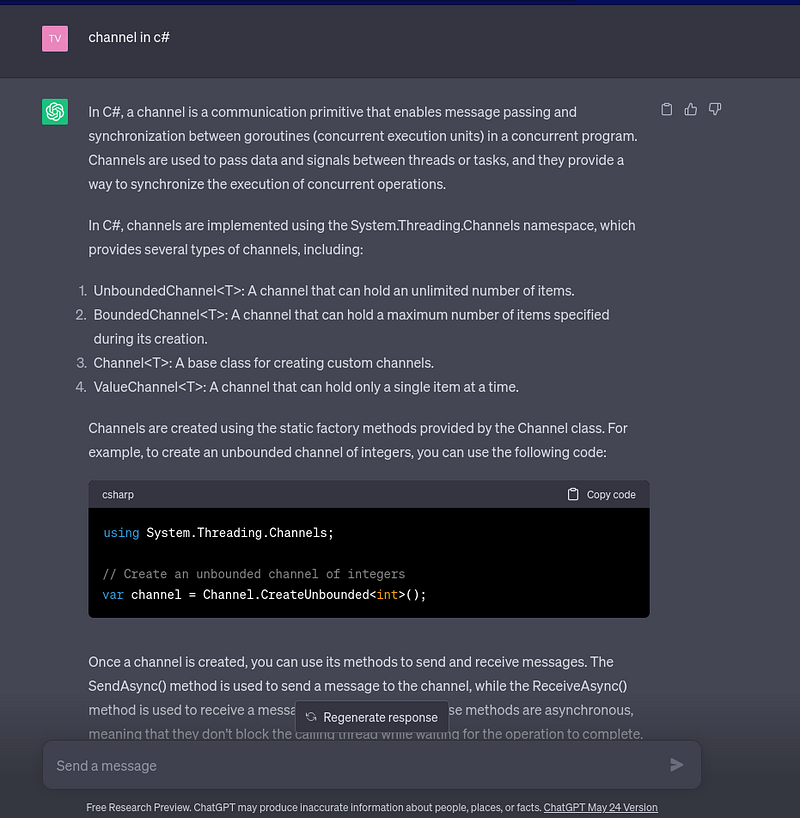The height and width of the screenshot is (818, 800).
Task: Click the Regenerate response button
Action: (372, 717)
